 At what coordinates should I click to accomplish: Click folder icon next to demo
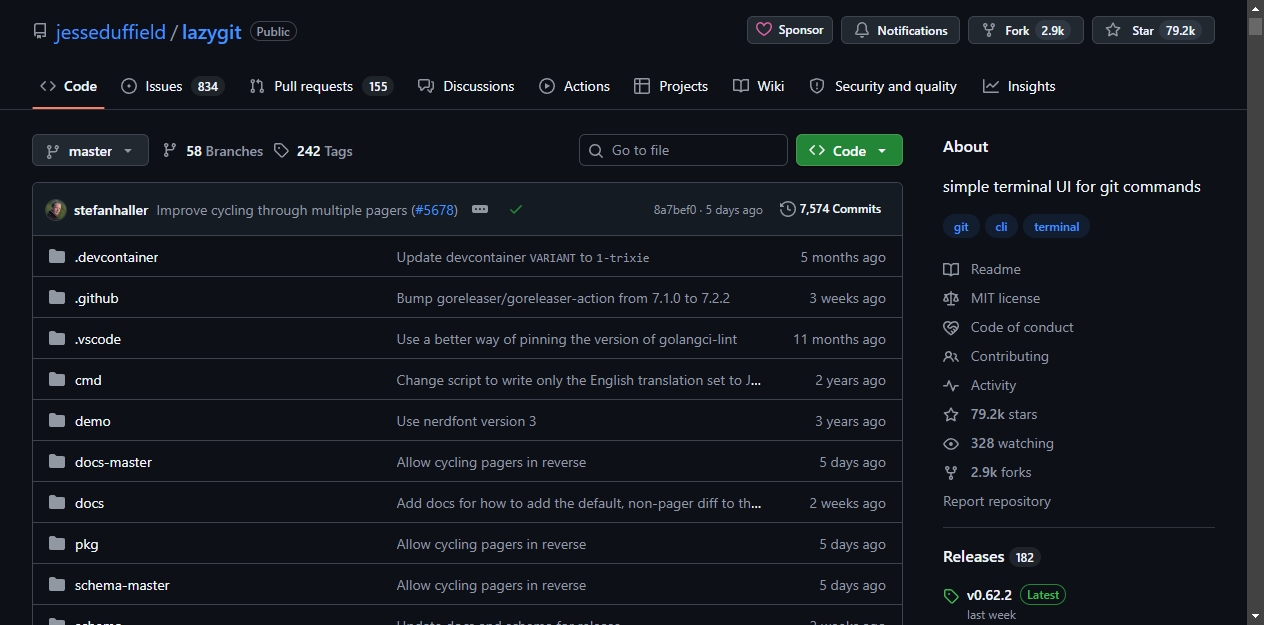coord(57,421)
